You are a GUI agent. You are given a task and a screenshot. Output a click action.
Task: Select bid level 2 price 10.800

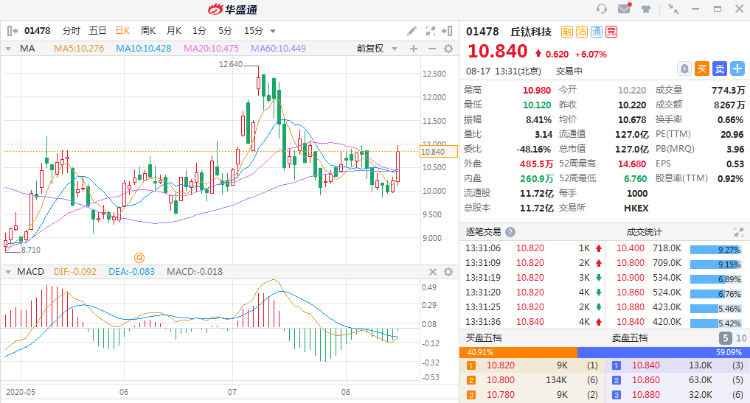pyautogui.click(x=501, y=381)
